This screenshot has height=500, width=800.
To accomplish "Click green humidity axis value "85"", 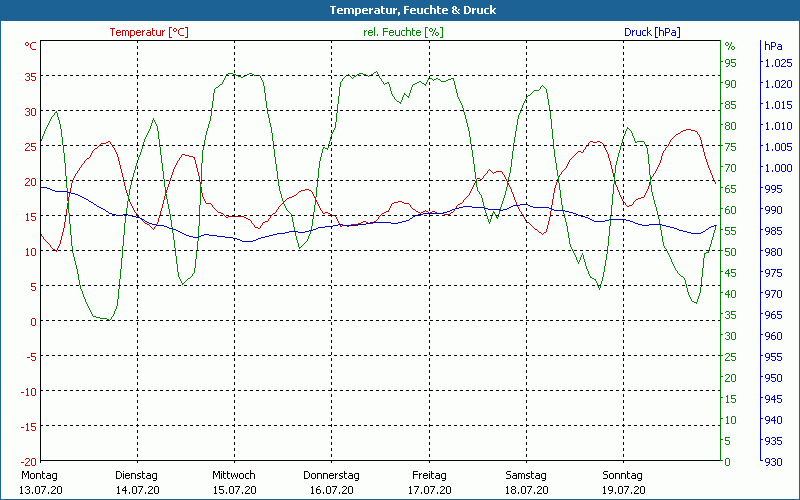I will (x=731, y=105).
